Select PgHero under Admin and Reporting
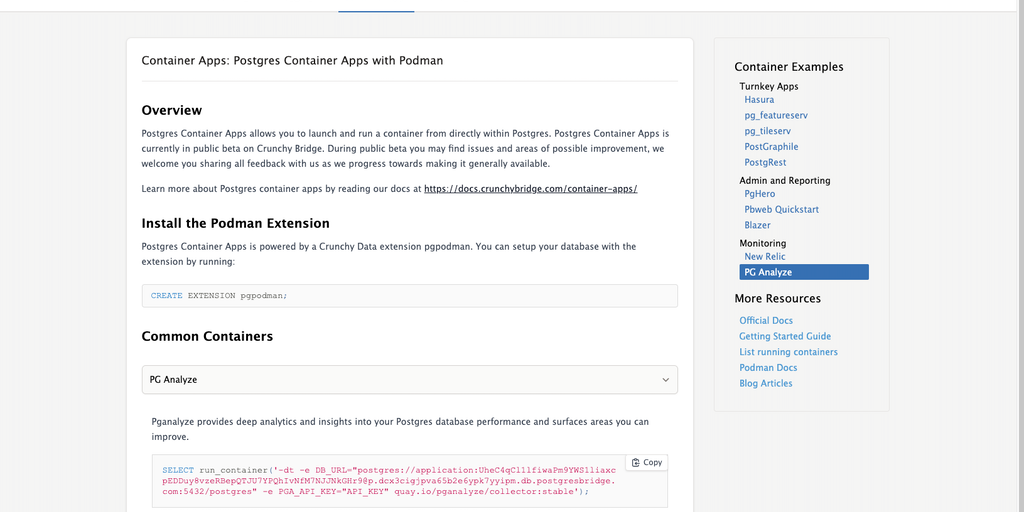The image size is (1024, 512). click(x=759, y=194)
